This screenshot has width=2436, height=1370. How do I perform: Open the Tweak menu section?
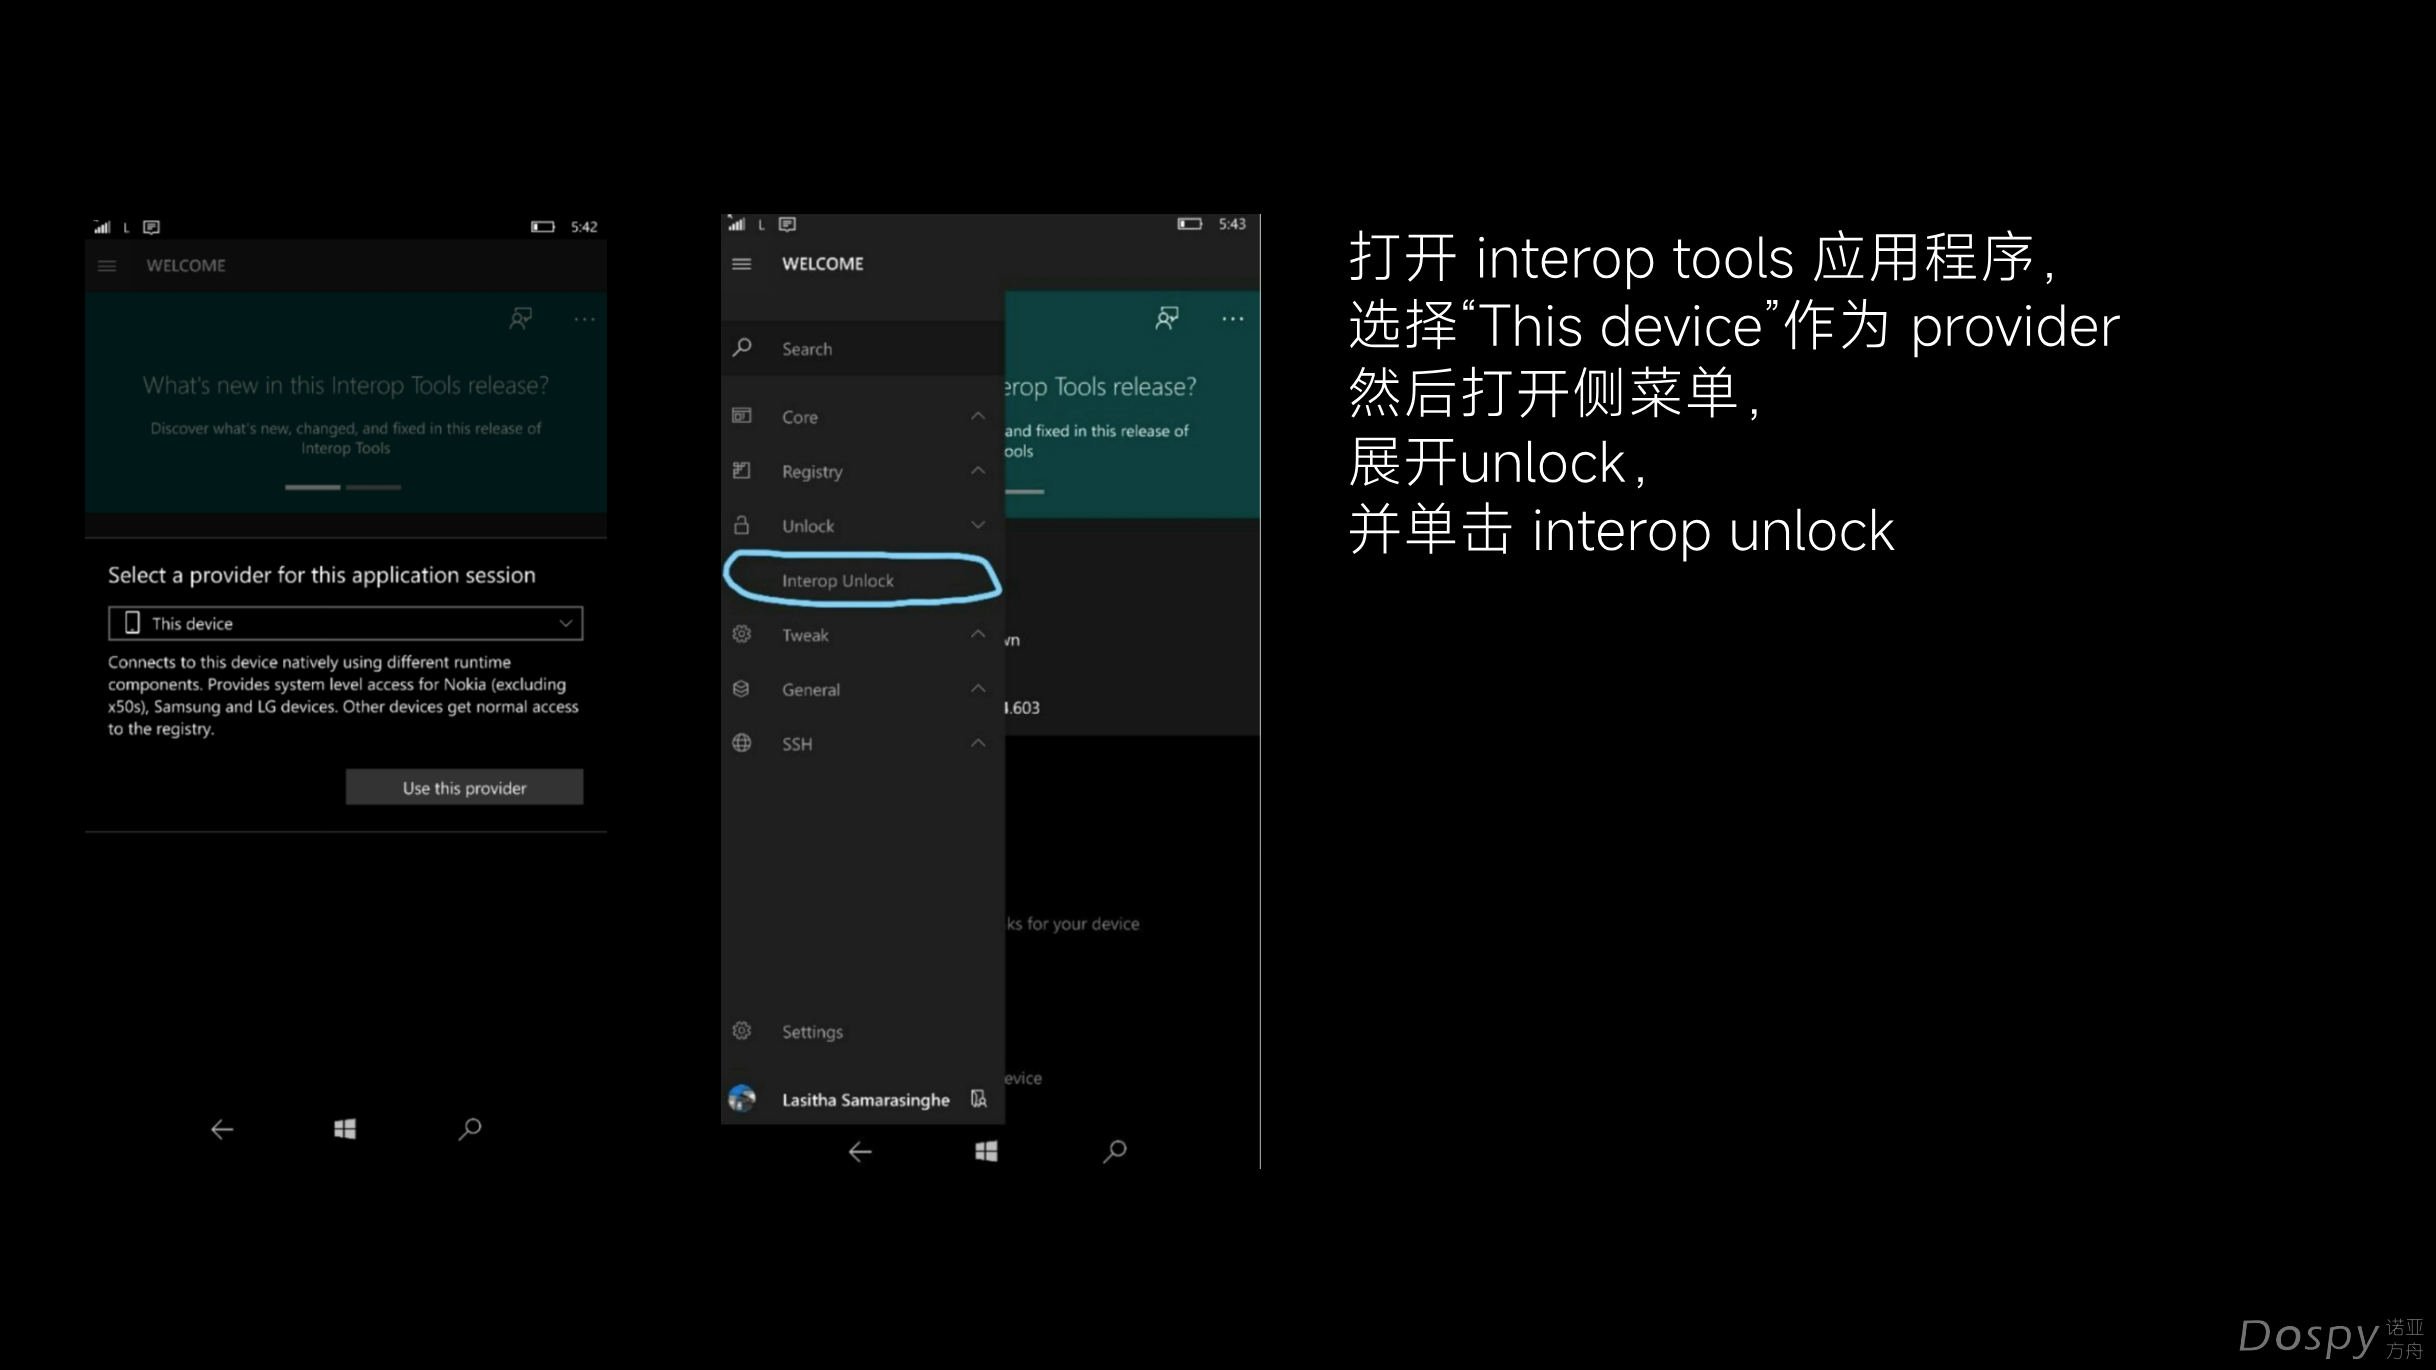806,635
